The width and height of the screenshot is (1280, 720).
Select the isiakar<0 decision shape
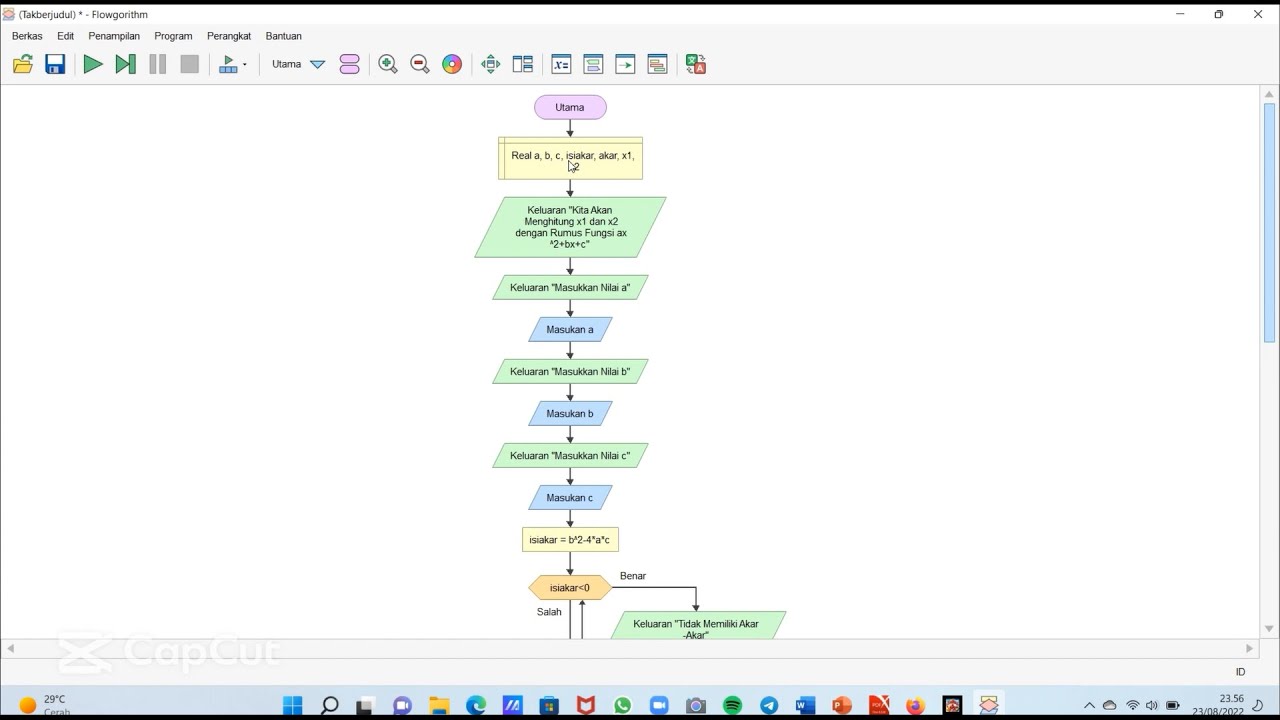tap(570, 588)
